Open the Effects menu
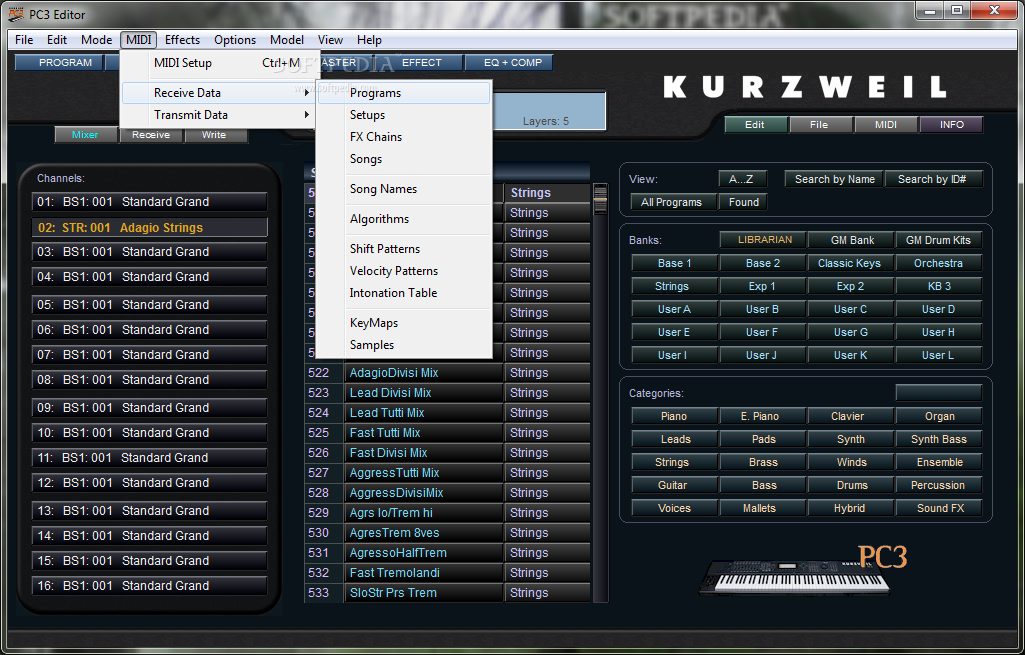This screenshot has height=655, width=1025. [x=182, y=40]
